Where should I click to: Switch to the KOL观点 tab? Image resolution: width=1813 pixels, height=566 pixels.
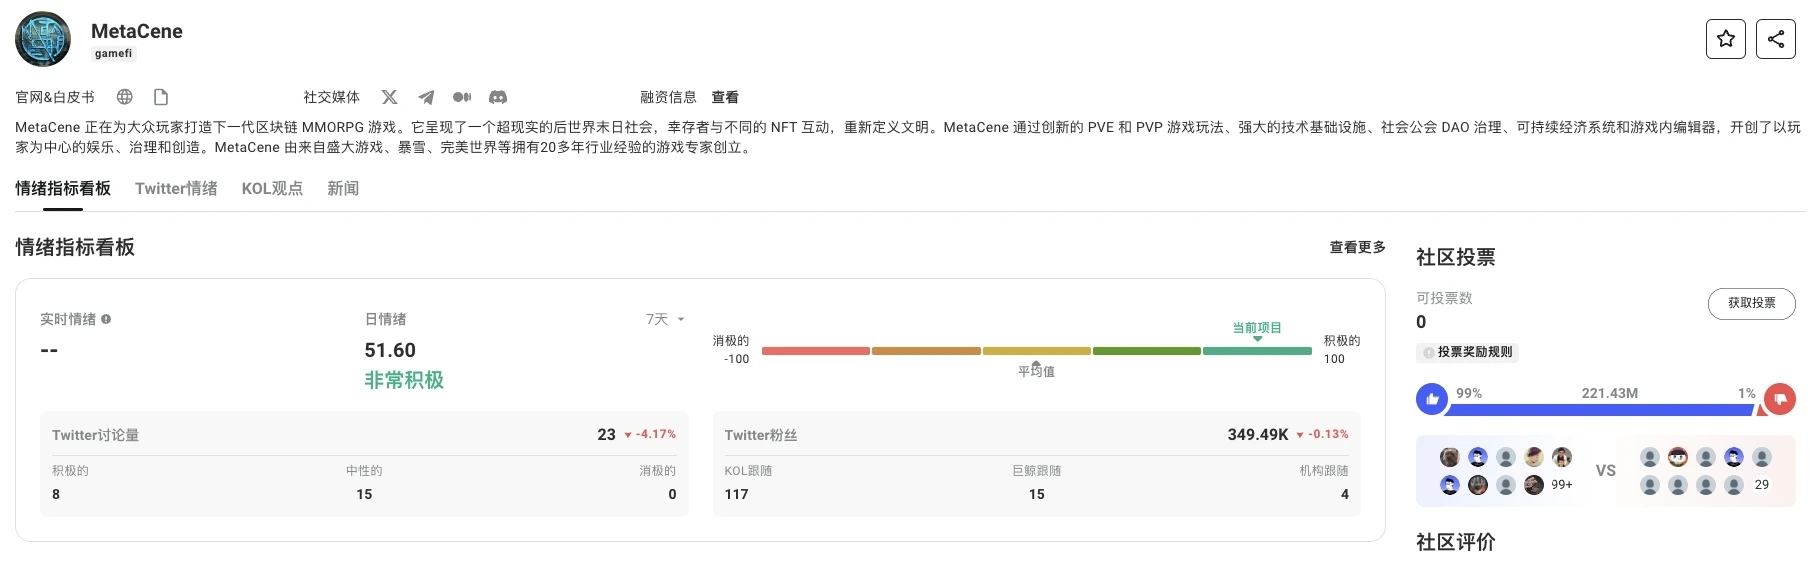pos(272,188)
